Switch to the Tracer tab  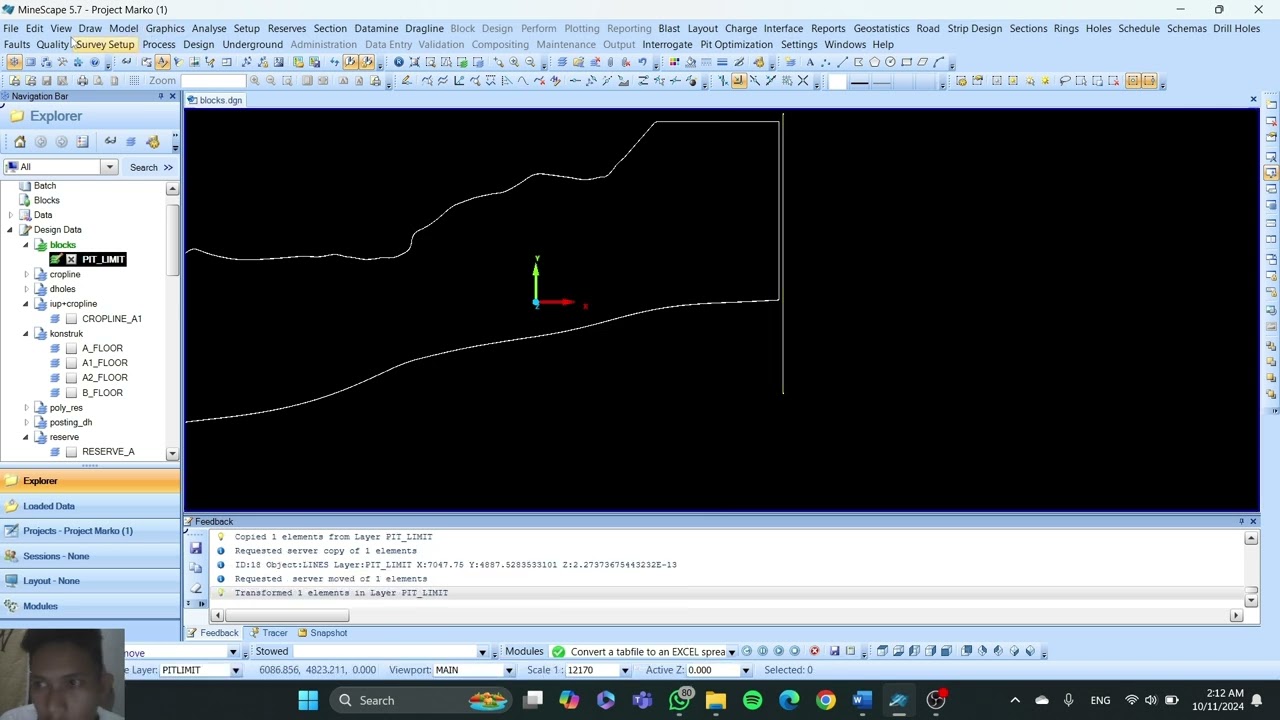click(x=267, y=633)
